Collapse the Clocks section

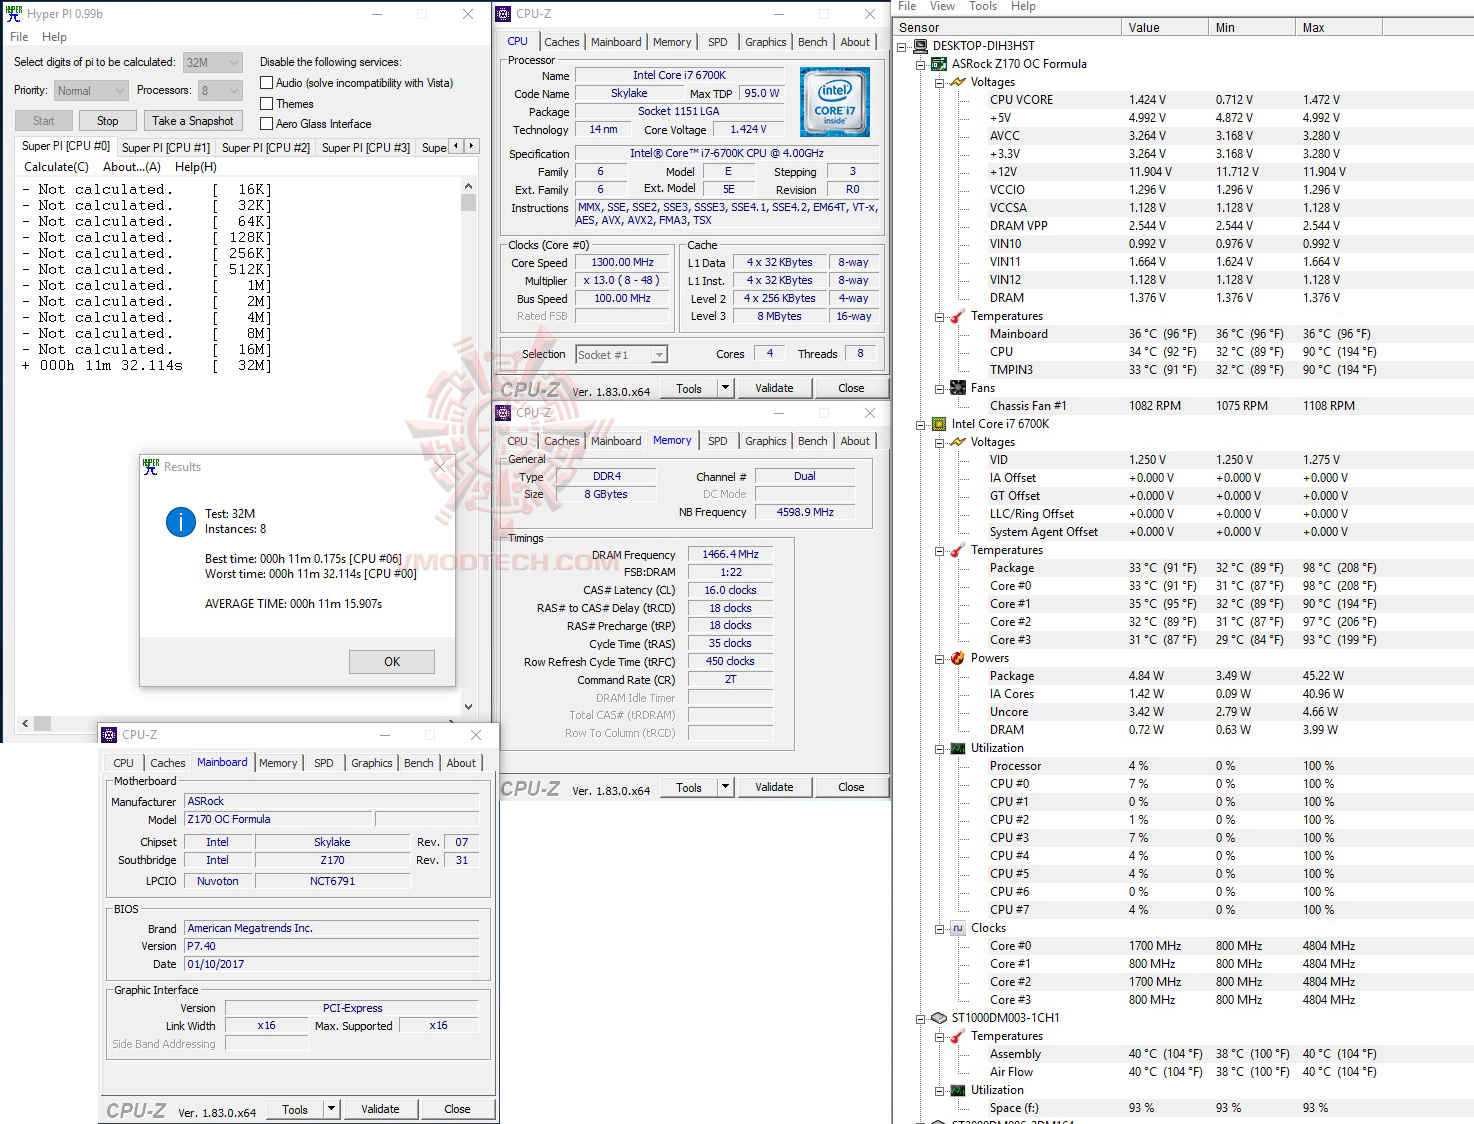tap(940, 928)
